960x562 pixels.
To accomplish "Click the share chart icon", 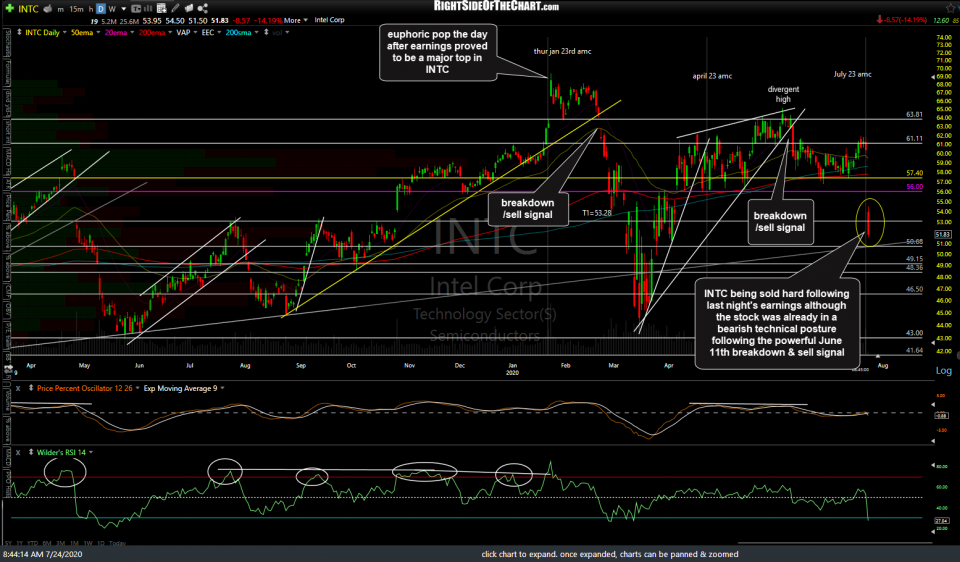I will [203, 9].
